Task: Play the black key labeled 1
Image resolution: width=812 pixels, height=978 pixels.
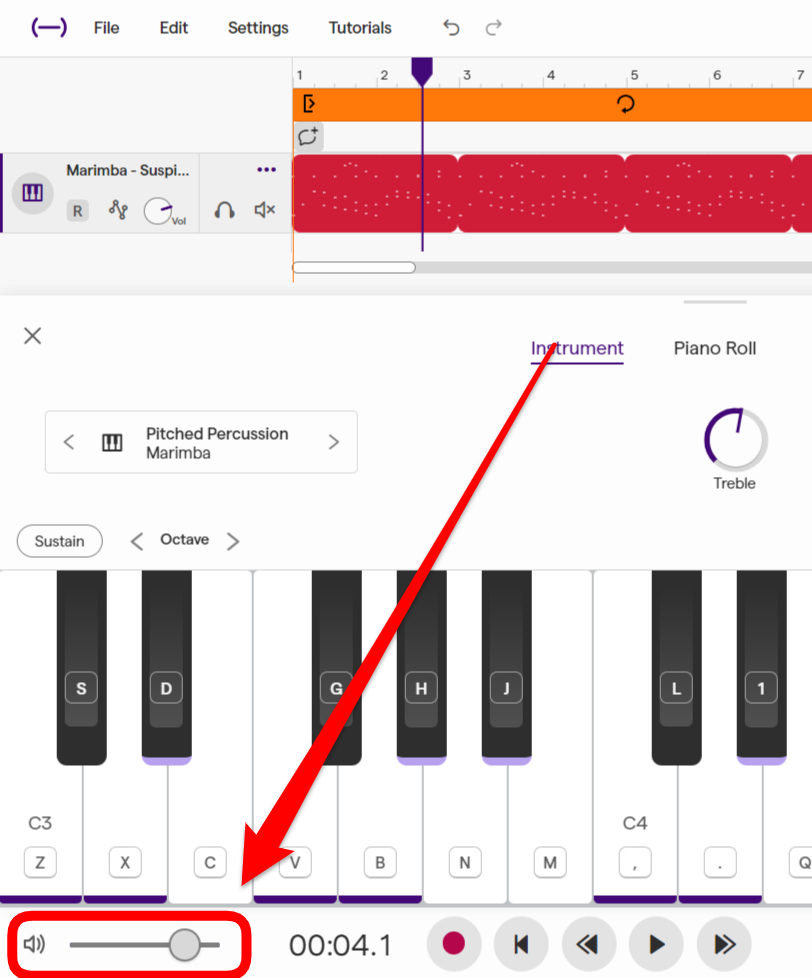Action: 761,667
